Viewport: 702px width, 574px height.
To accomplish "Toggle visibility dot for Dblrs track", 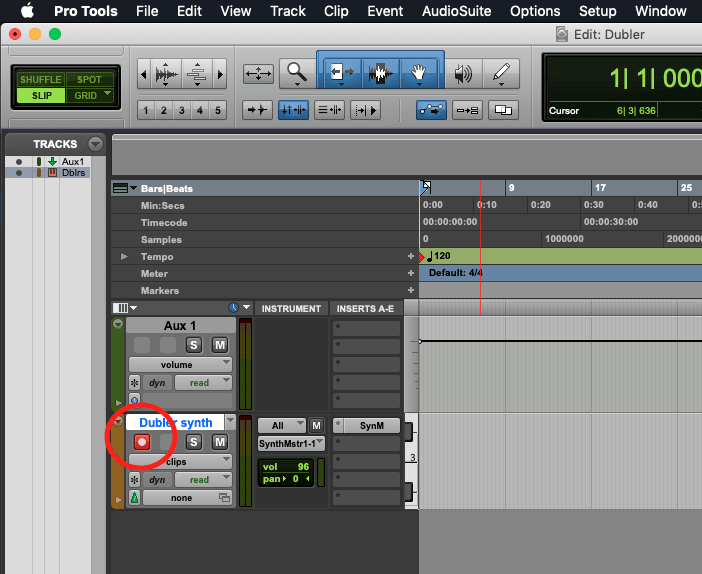I will click(19, 173).
